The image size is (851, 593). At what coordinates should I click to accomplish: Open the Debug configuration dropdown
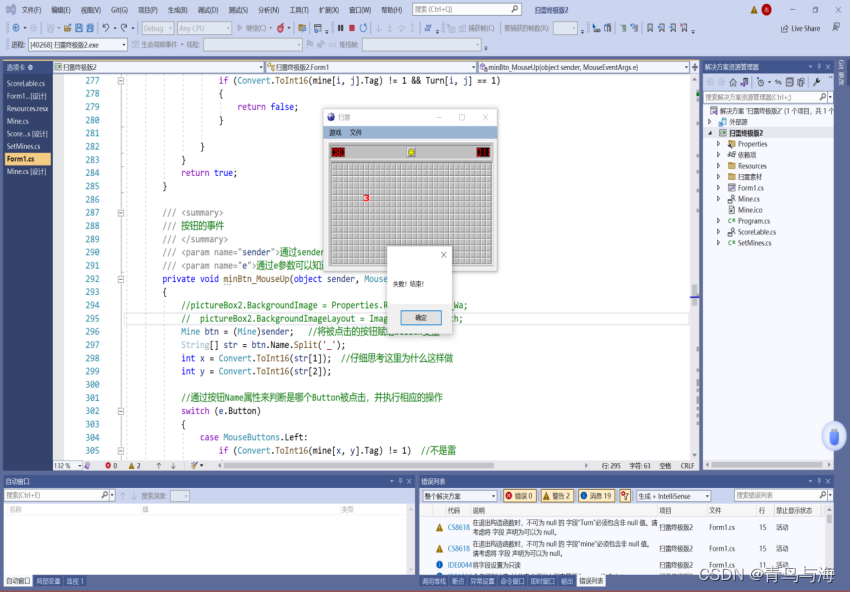(x=157, y=28)
